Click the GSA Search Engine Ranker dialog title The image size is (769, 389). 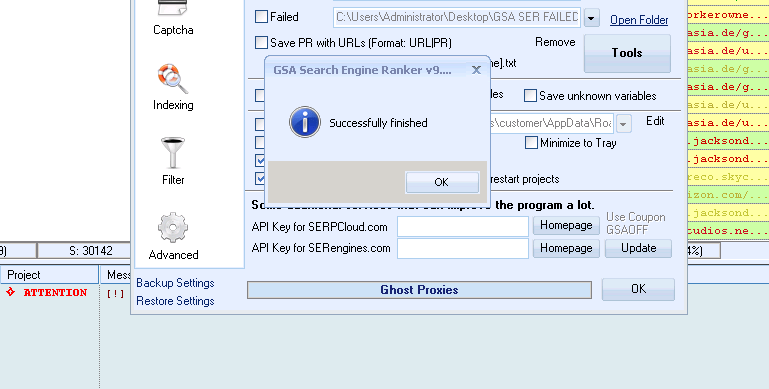click(x=362, y=70)
